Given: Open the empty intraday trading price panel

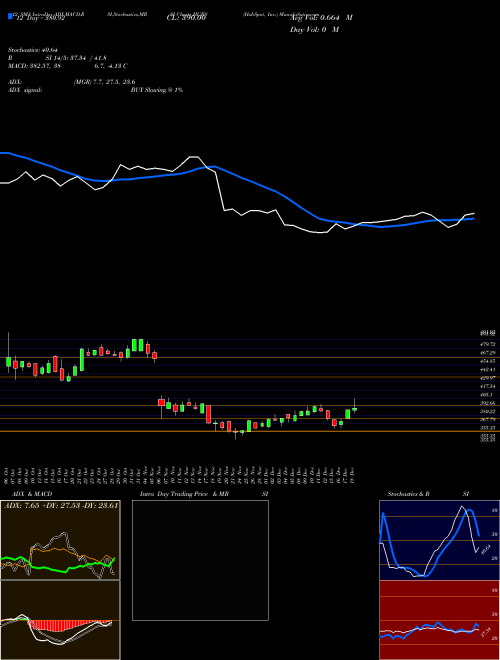Looking at the screenshot, I should point(200,560).
